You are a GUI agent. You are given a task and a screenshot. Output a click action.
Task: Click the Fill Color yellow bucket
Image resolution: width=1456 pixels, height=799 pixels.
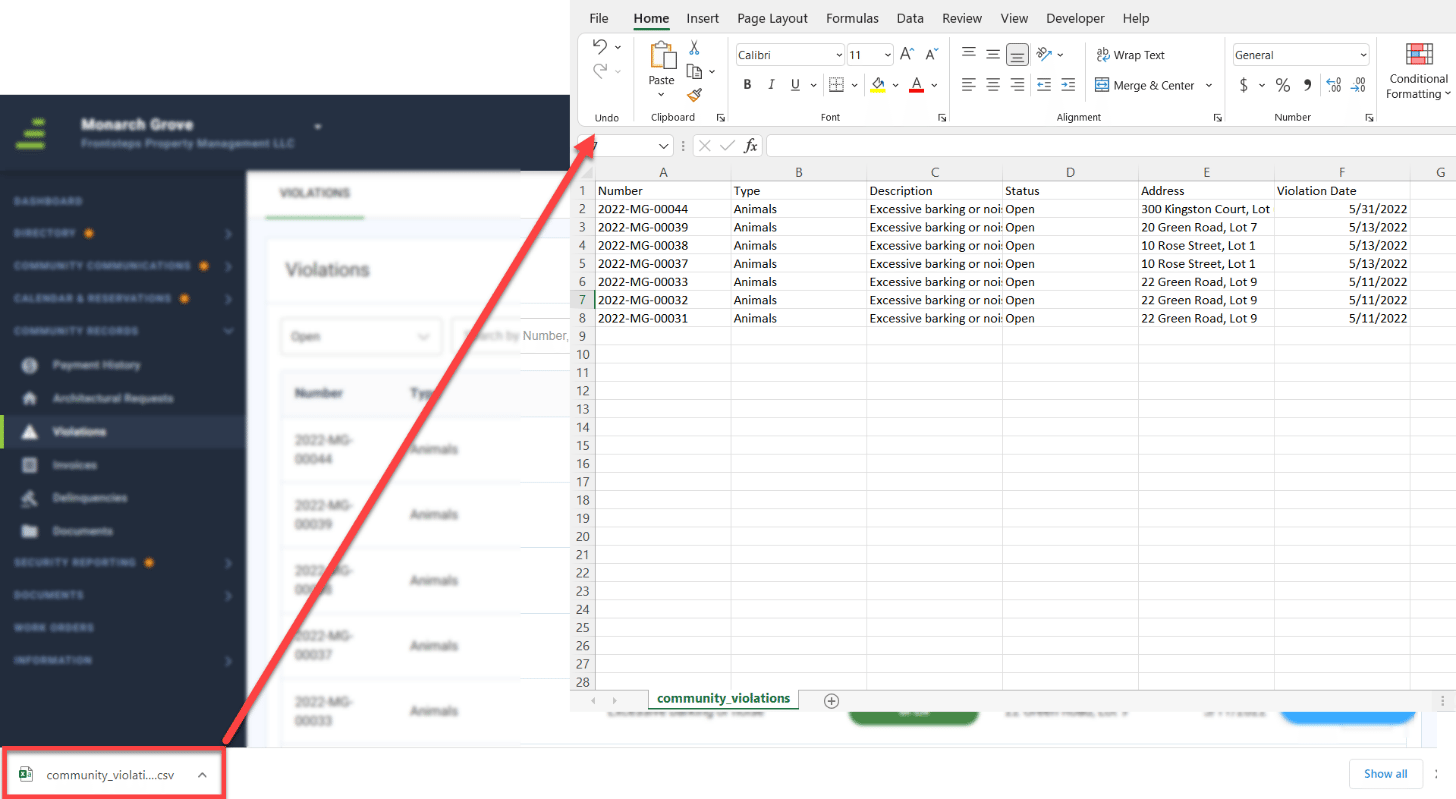878,85
